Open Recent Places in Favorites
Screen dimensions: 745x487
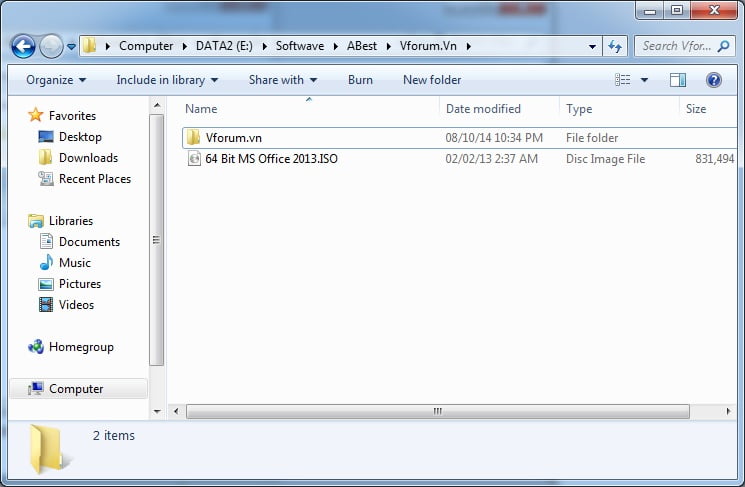(95, 179)
